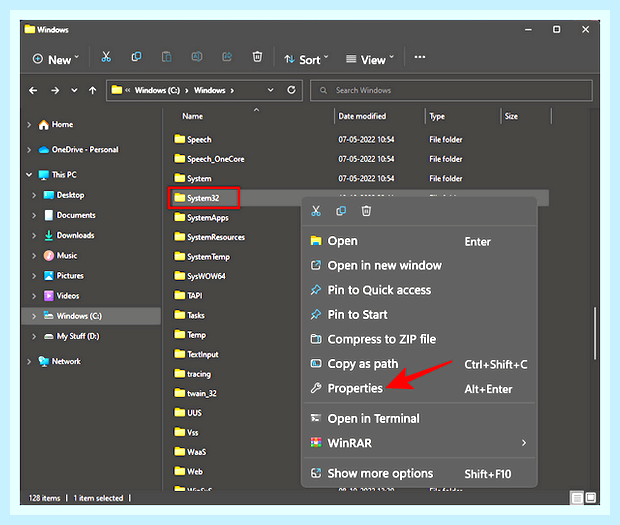Click the Windows breadcrumb in the address bar

click(x=210, y=91)
